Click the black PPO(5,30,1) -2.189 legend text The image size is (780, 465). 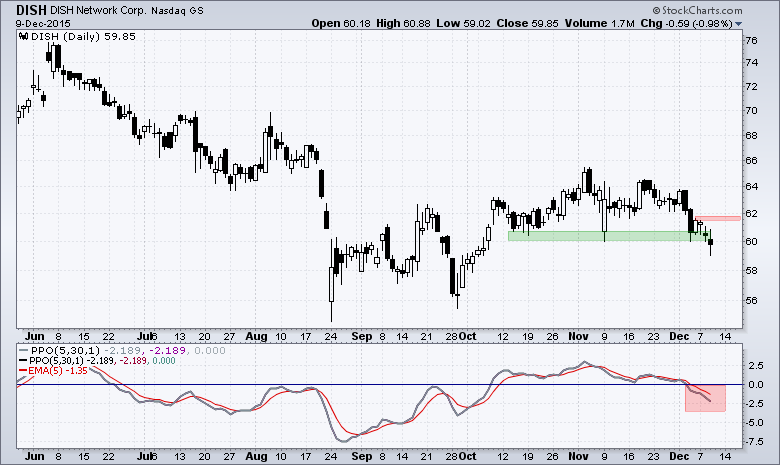pos(102,361)
